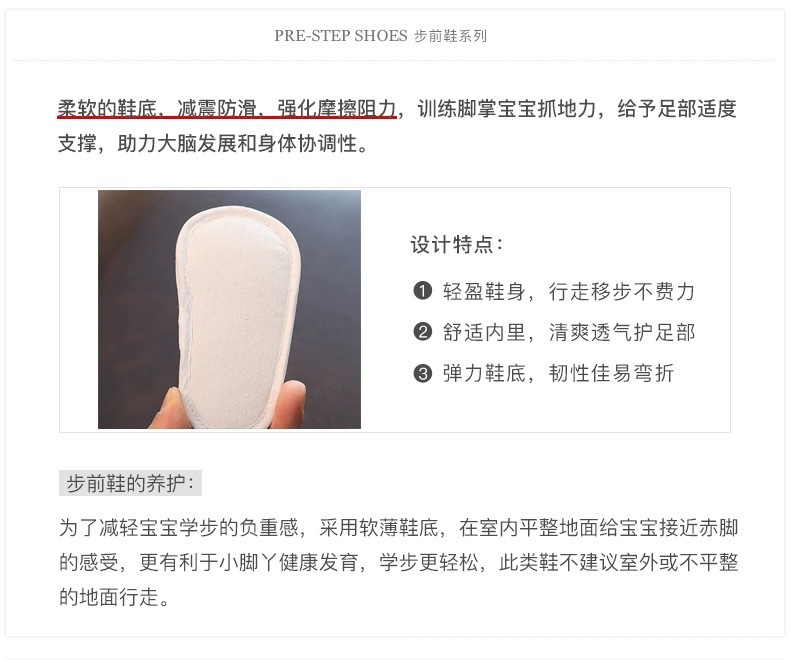Click the gray 步前鞋的养护 label
This screenshot has width=790, height=660.
[130, 484]
